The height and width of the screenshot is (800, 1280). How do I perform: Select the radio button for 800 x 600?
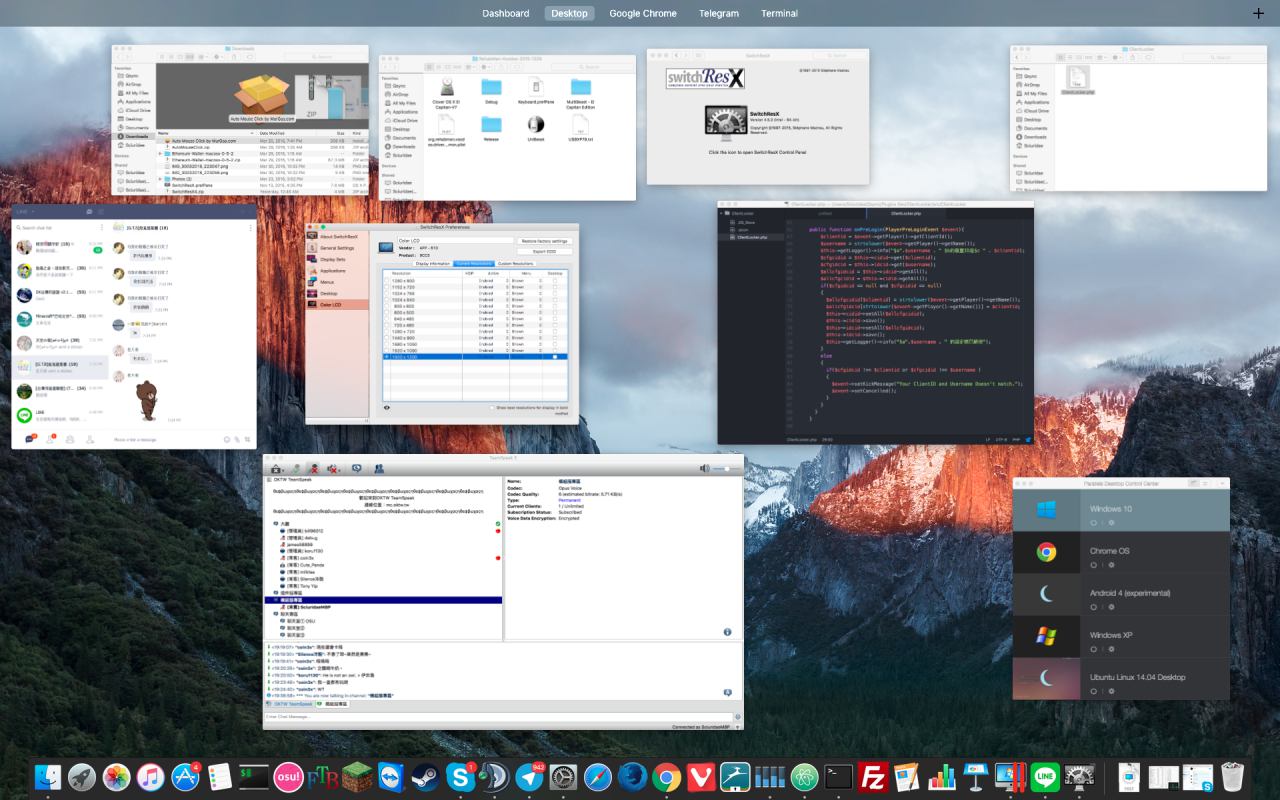pos(387,306)
